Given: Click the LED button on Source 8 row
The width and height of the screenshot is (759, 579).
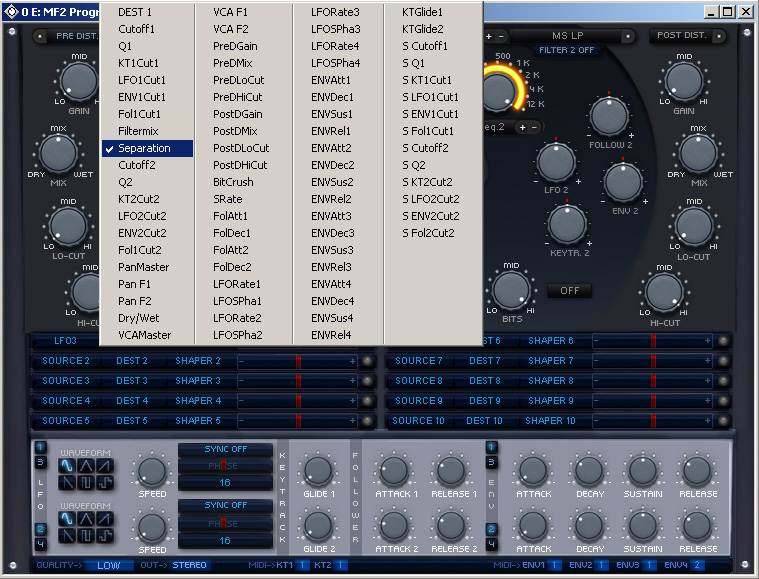Looking at the screenshot, I should pos(723,381).
